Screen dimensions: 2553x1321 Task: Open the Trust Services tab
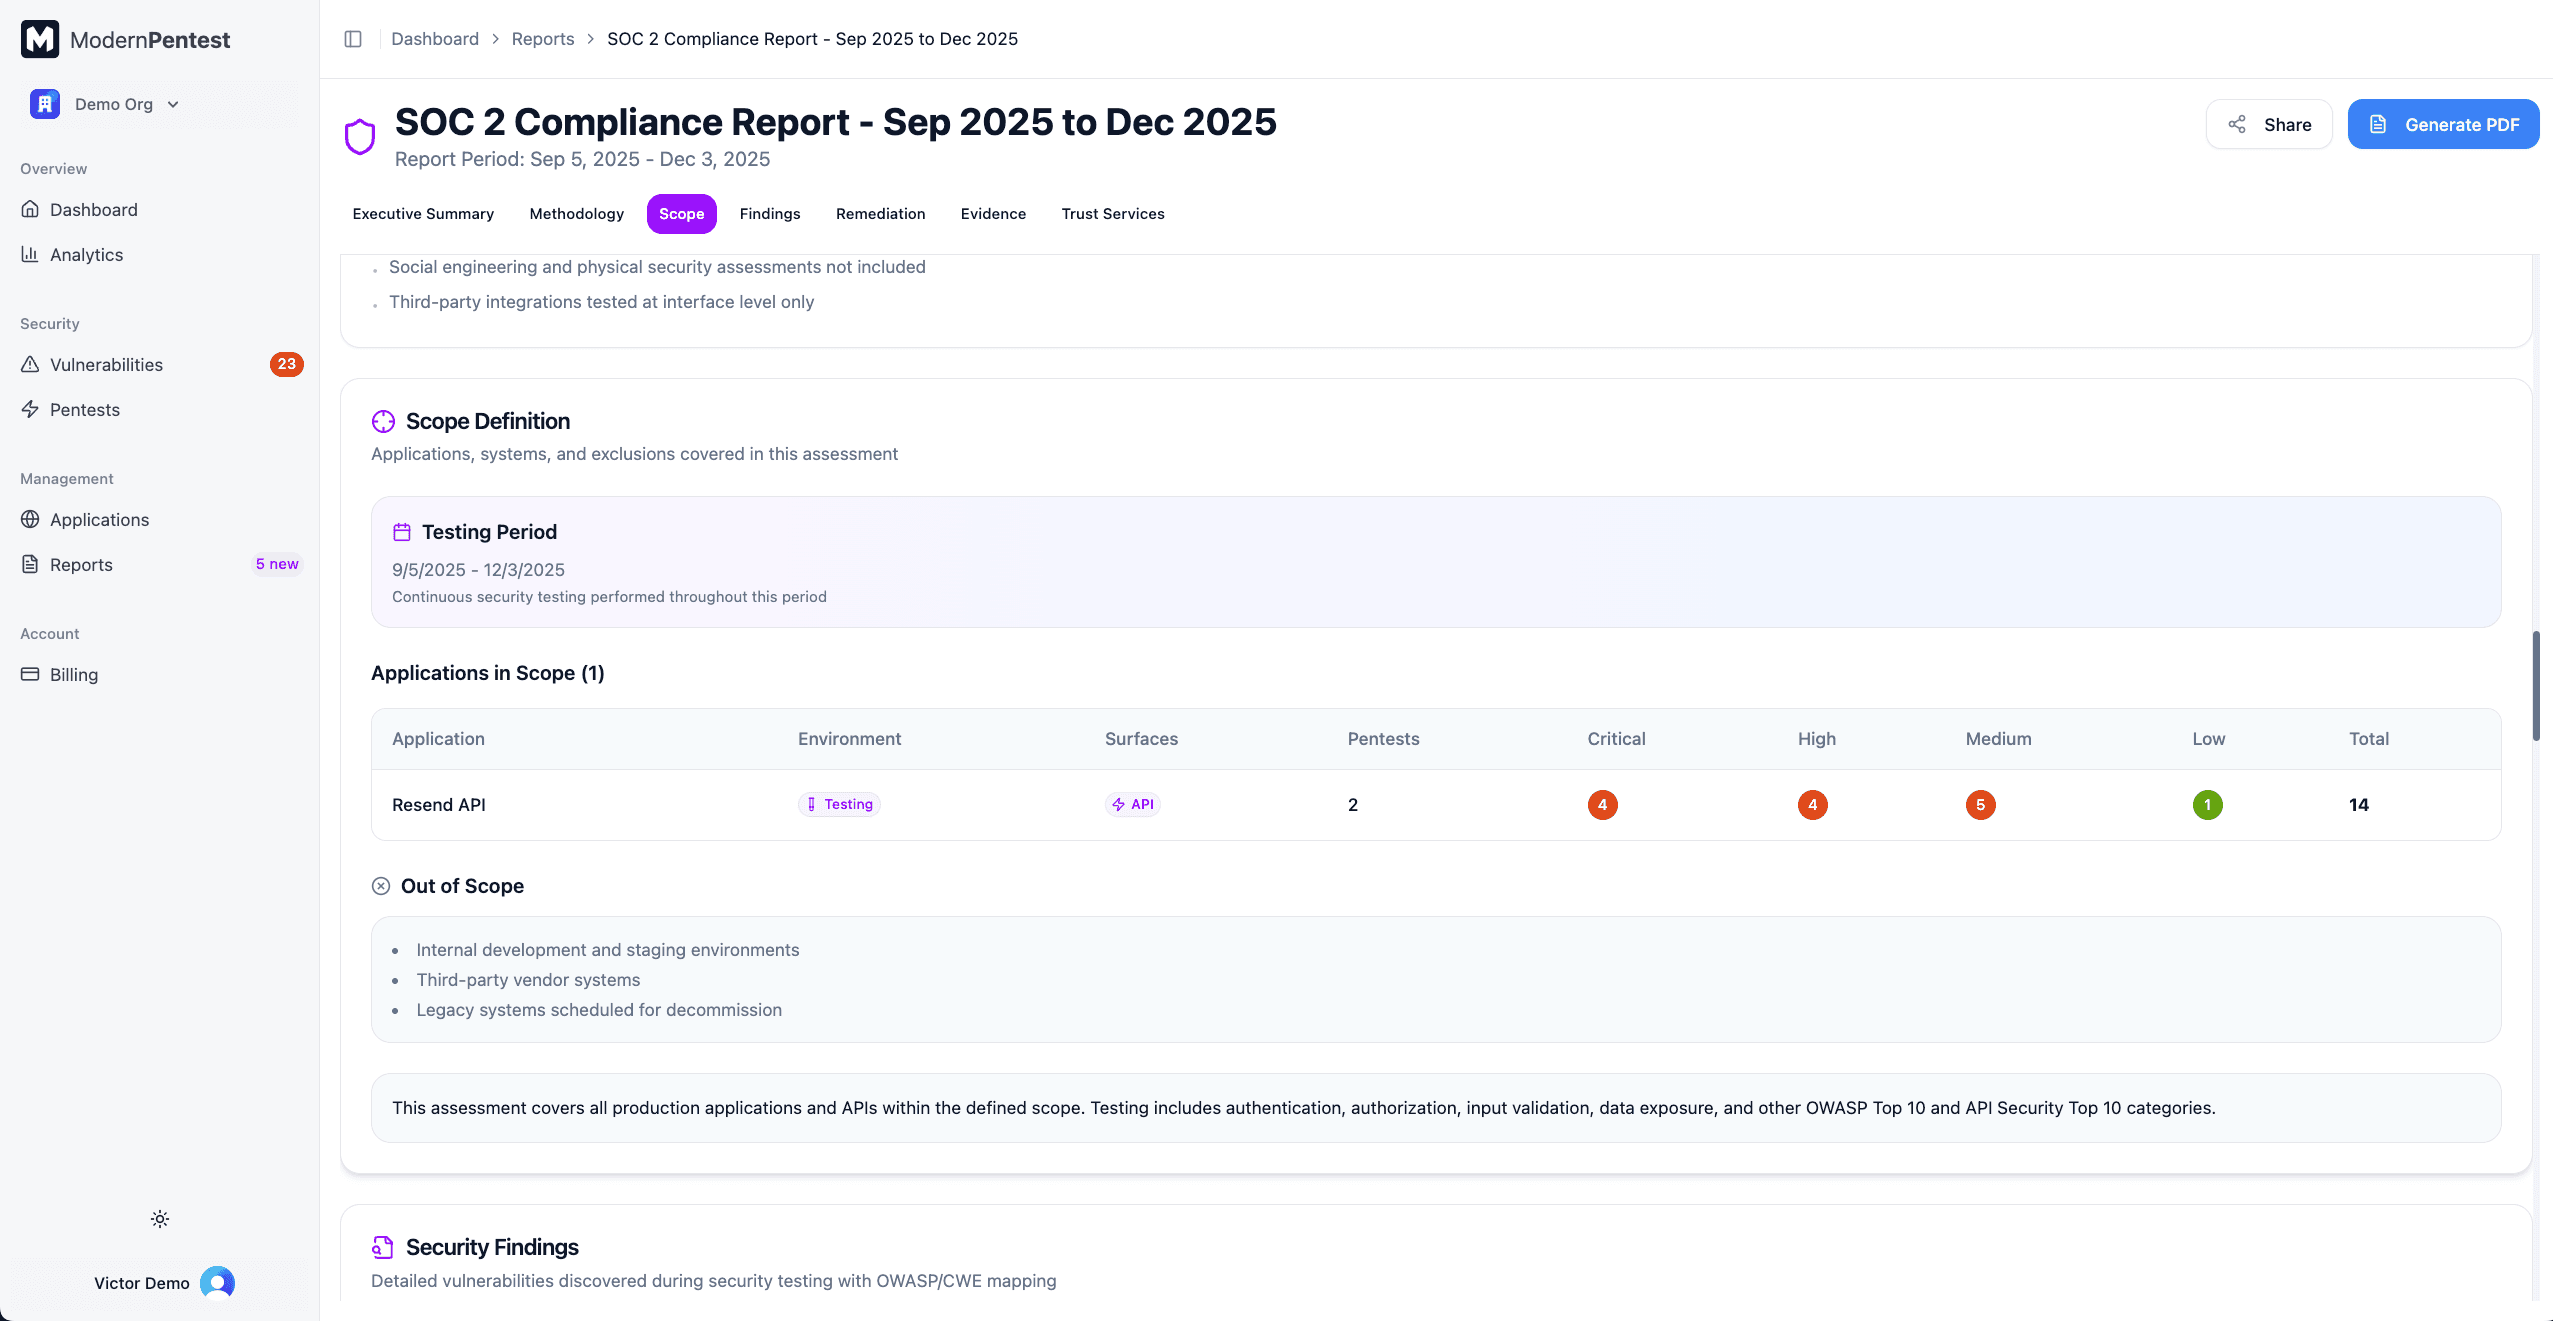click(1113, 214)
